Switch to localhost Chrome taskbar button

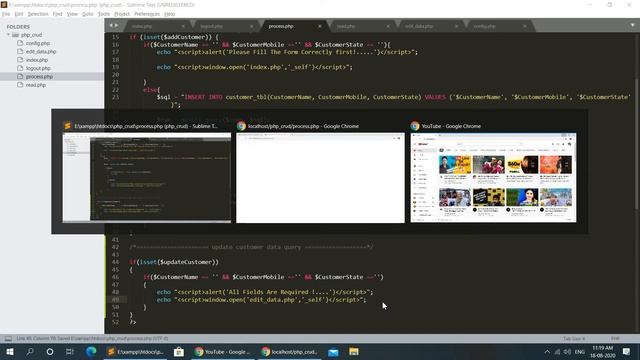(x=290, y=351)
